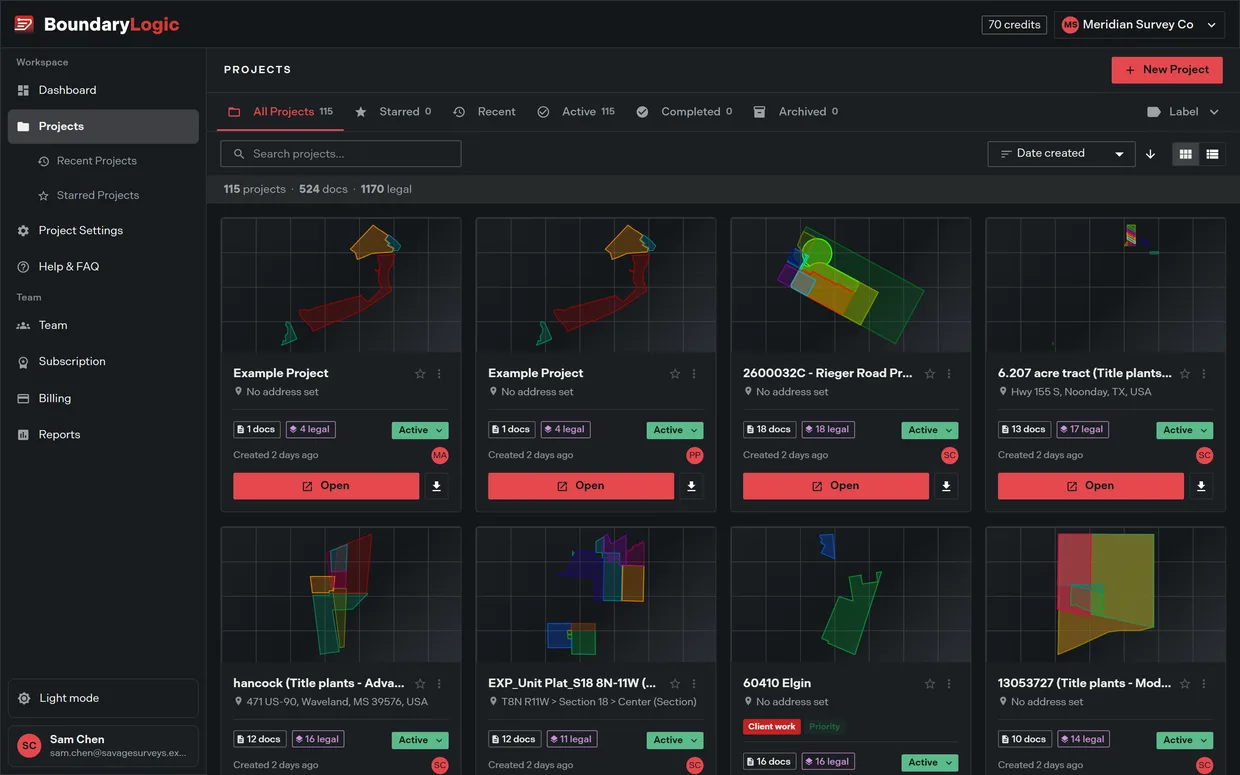Open the Date created sort dropdown
1240x775 pixels.
tap(1062, 154)
